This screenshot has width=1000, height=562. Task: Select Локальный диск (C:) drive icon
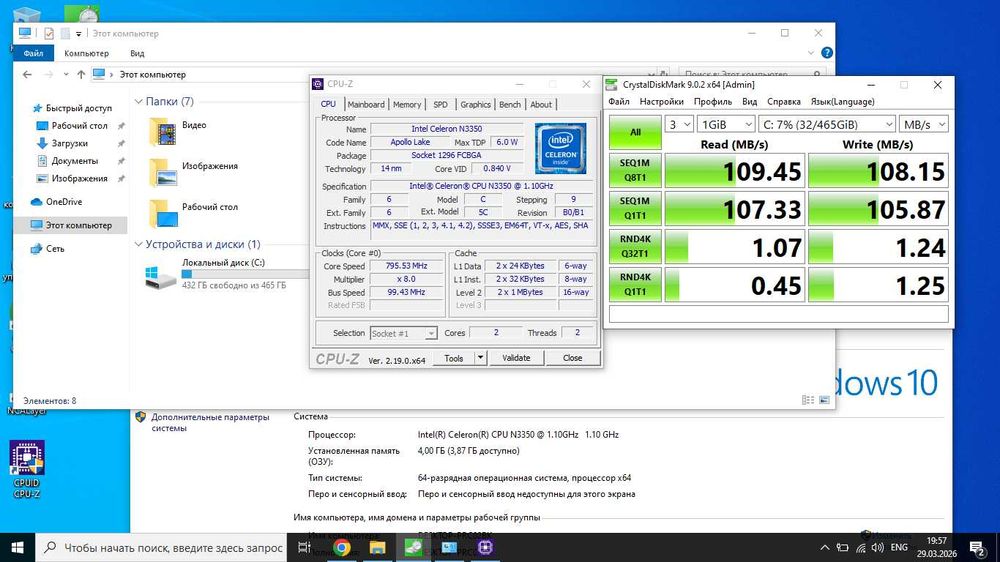(160, 276)
